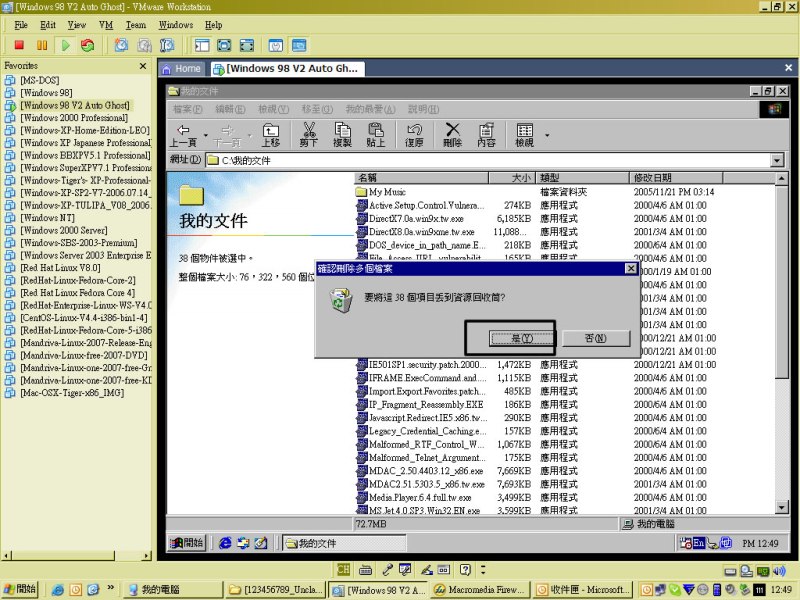
Task: Click the revert to snapshot icon
Action: coord(144,45)
